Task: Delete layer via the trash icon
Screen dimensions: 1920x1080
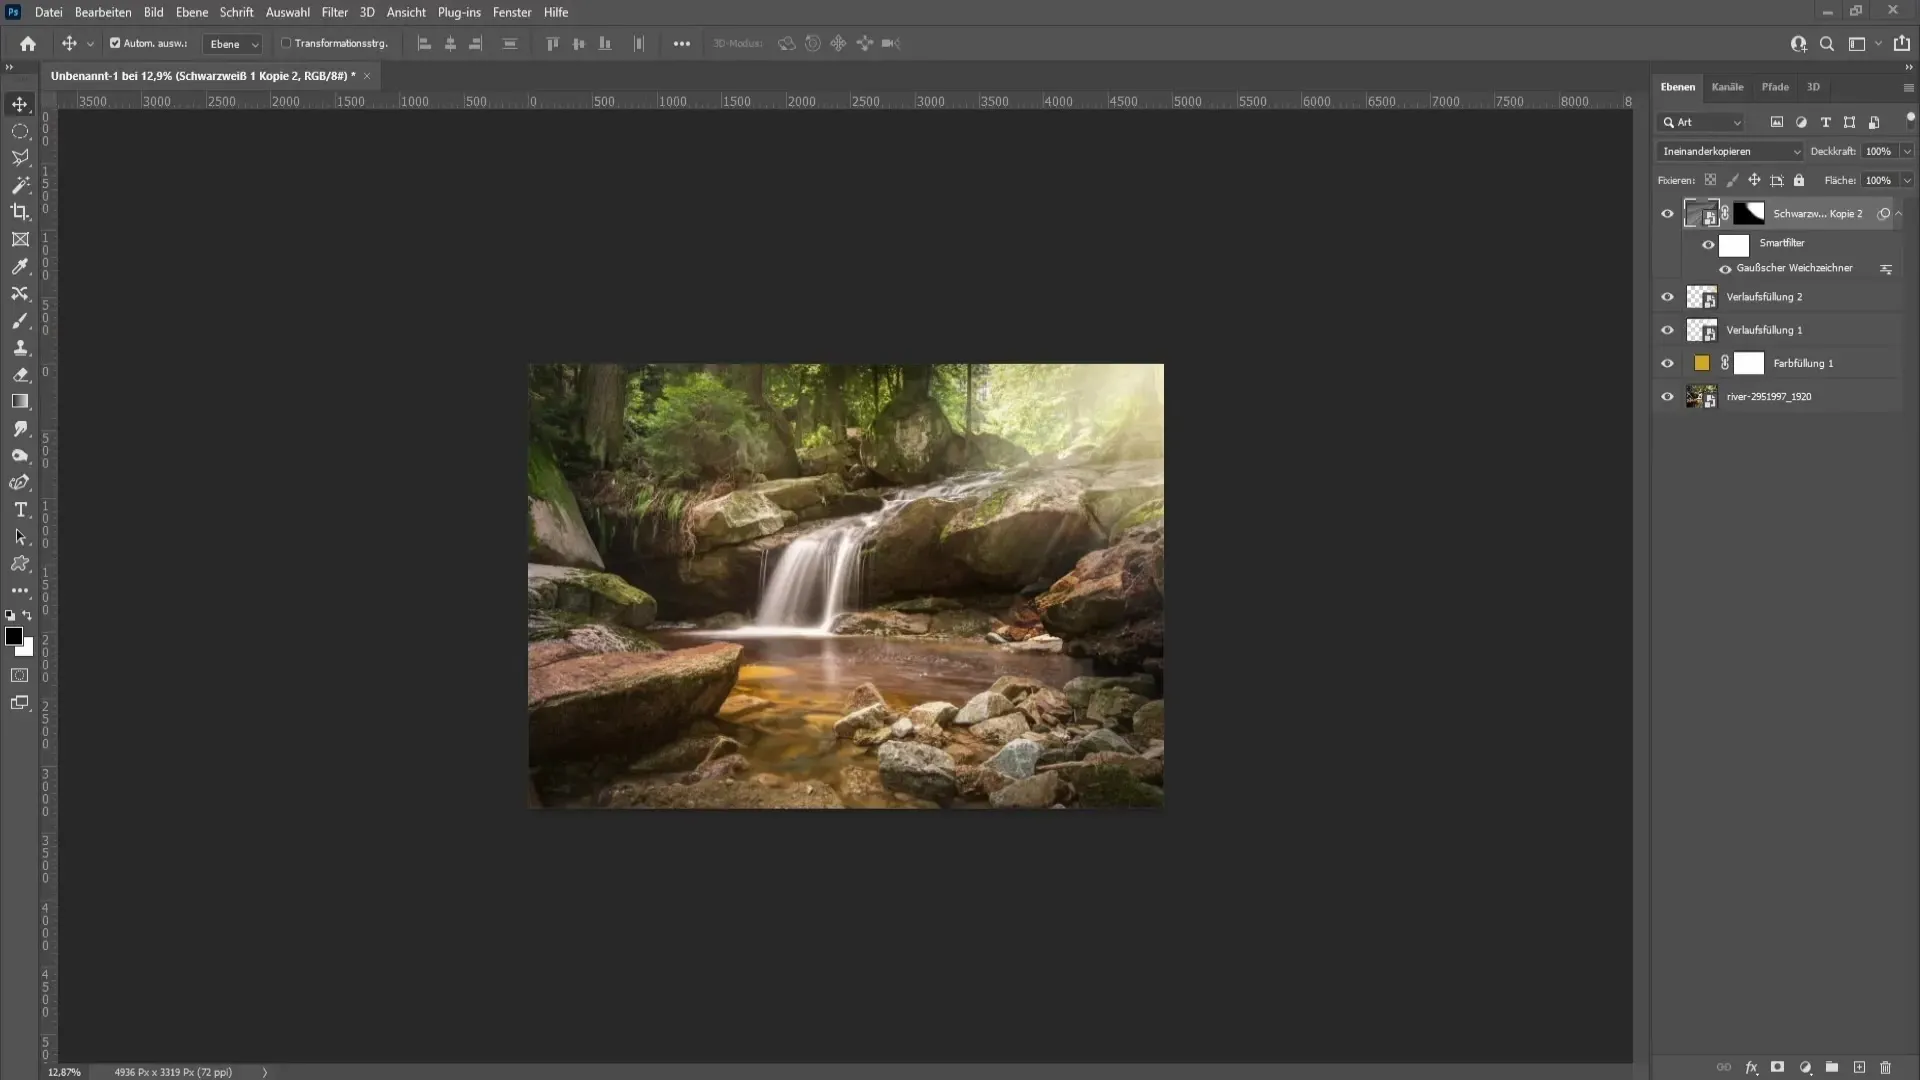Action: coord(1886,1068)
